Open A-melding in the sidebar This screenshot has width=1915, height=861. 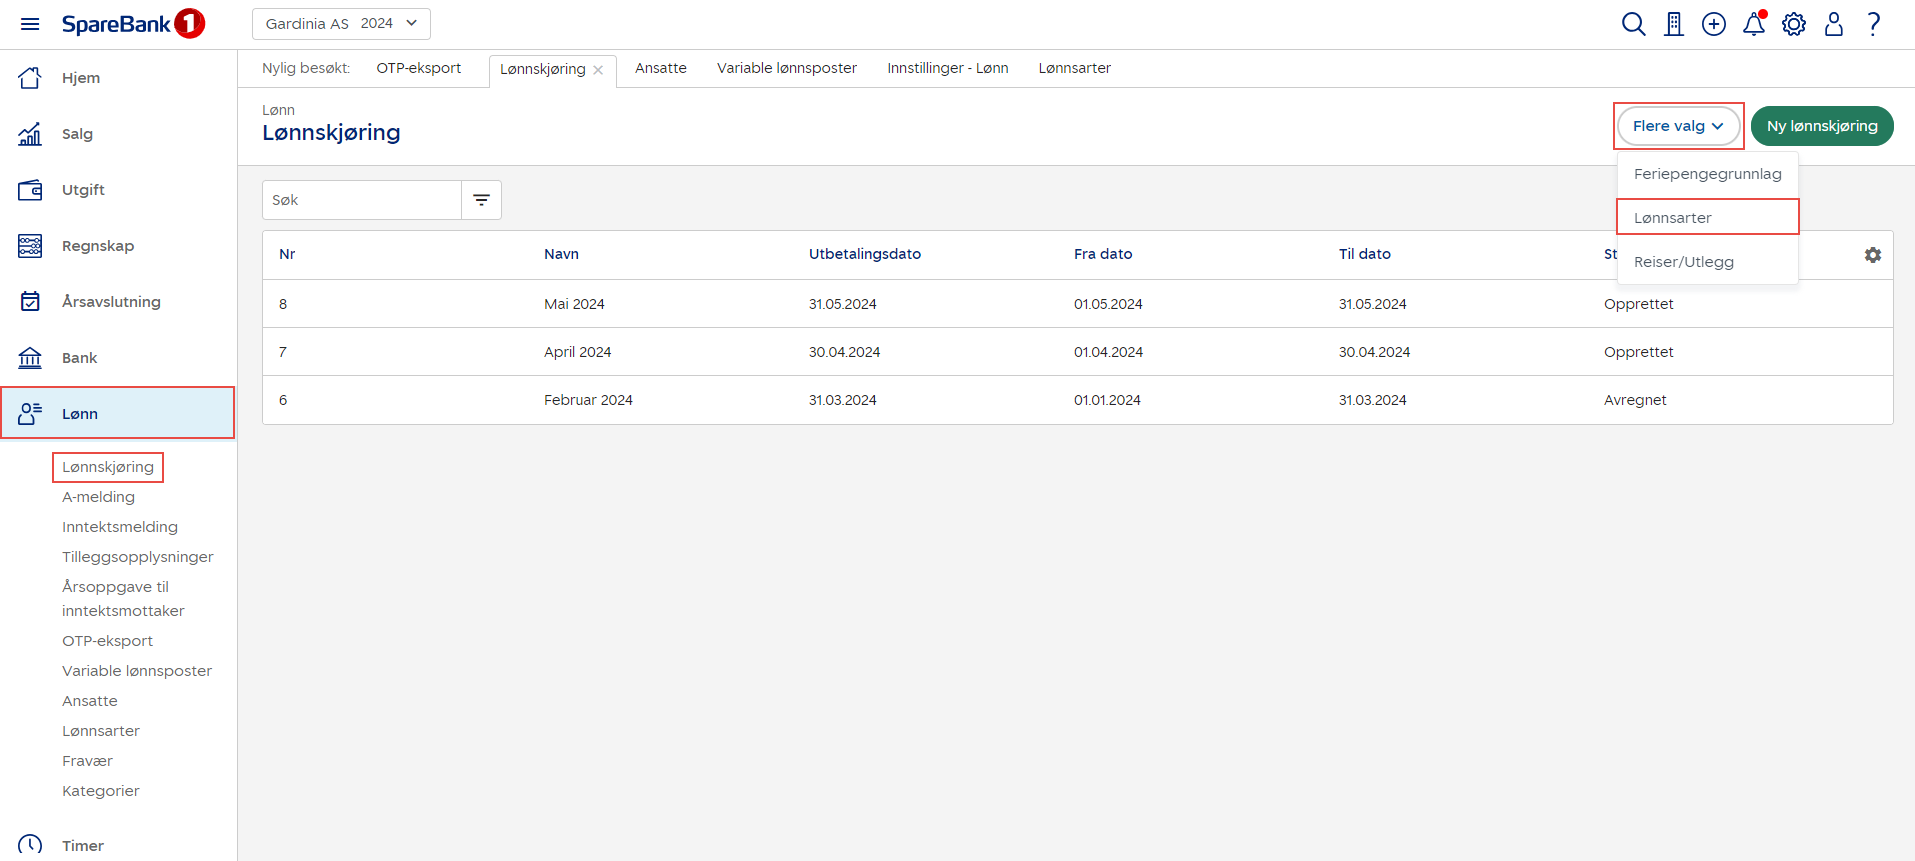(98, 497)
